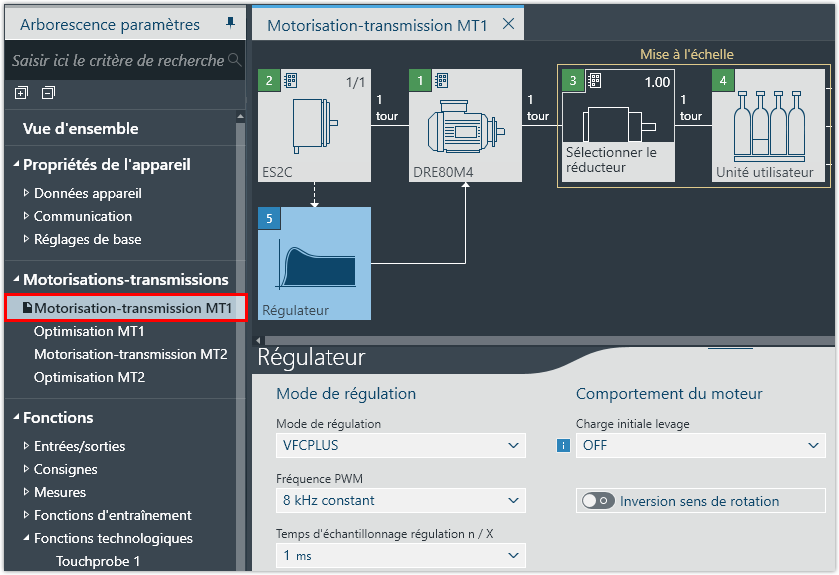Click the collapse all tree icon
The image size is (839, 575).
(x=48, y=93)
